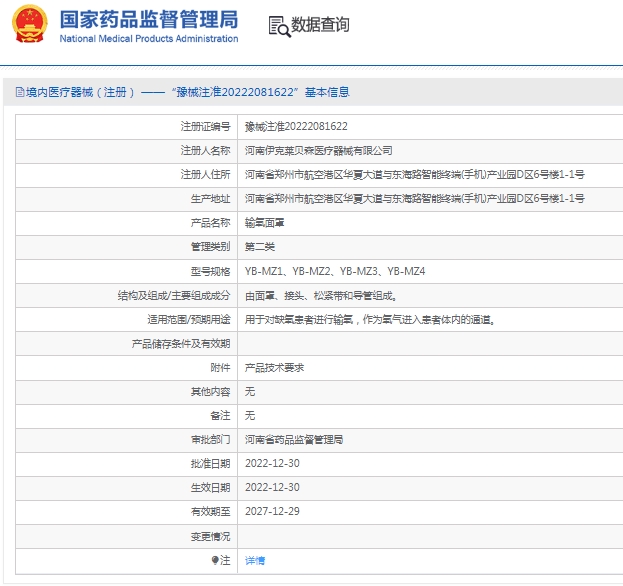The height and width of the screenshot is (586, 623).
Task: Click the 注册证编号 label cell
Action: click(205, 126)
